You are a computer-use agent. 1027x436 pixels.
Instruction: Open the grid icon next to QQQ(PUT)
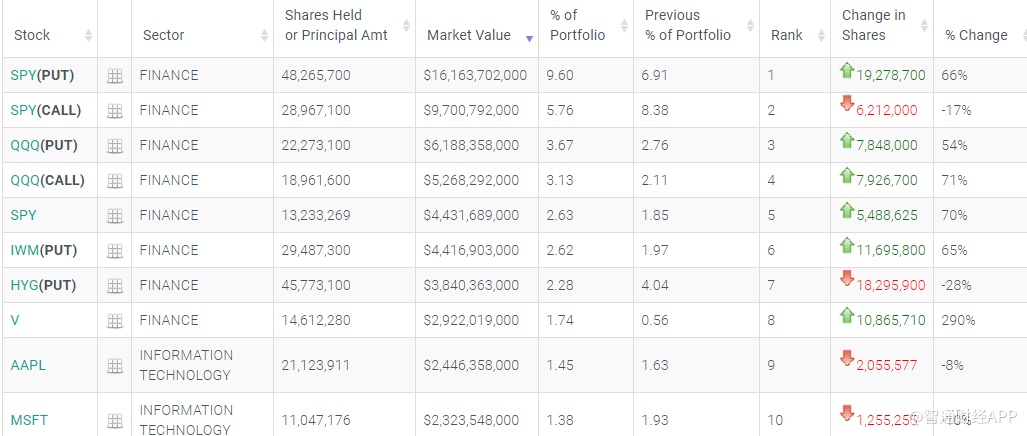pyautogui.click(x=115, y=146)
